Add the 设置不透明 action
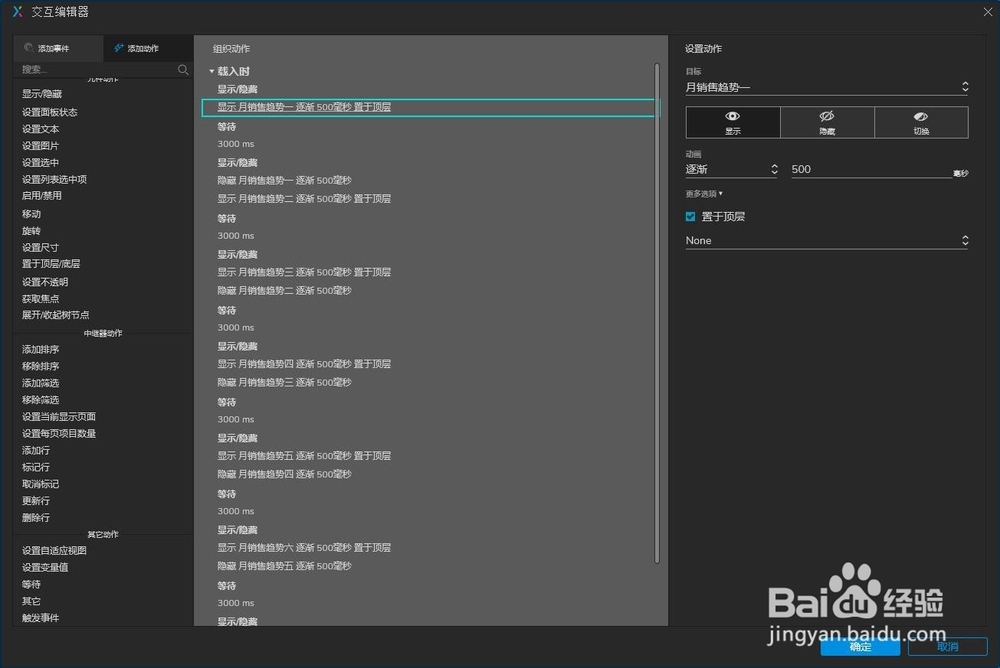The height and width of the screenshot is (668, 1000). [x=45, y=281]
